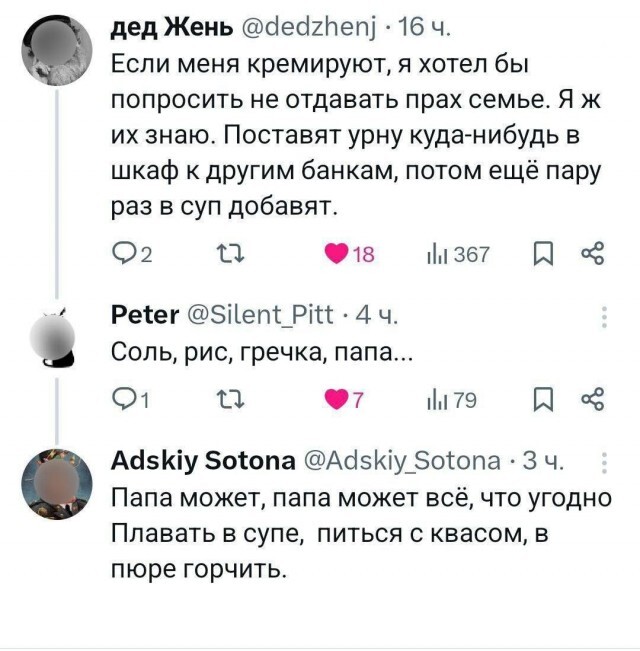The width and height of the screenshot is (640, 651).
Task: Open more options menu on Adskiy Sotona's tweet
Action: tap(603, 462)
